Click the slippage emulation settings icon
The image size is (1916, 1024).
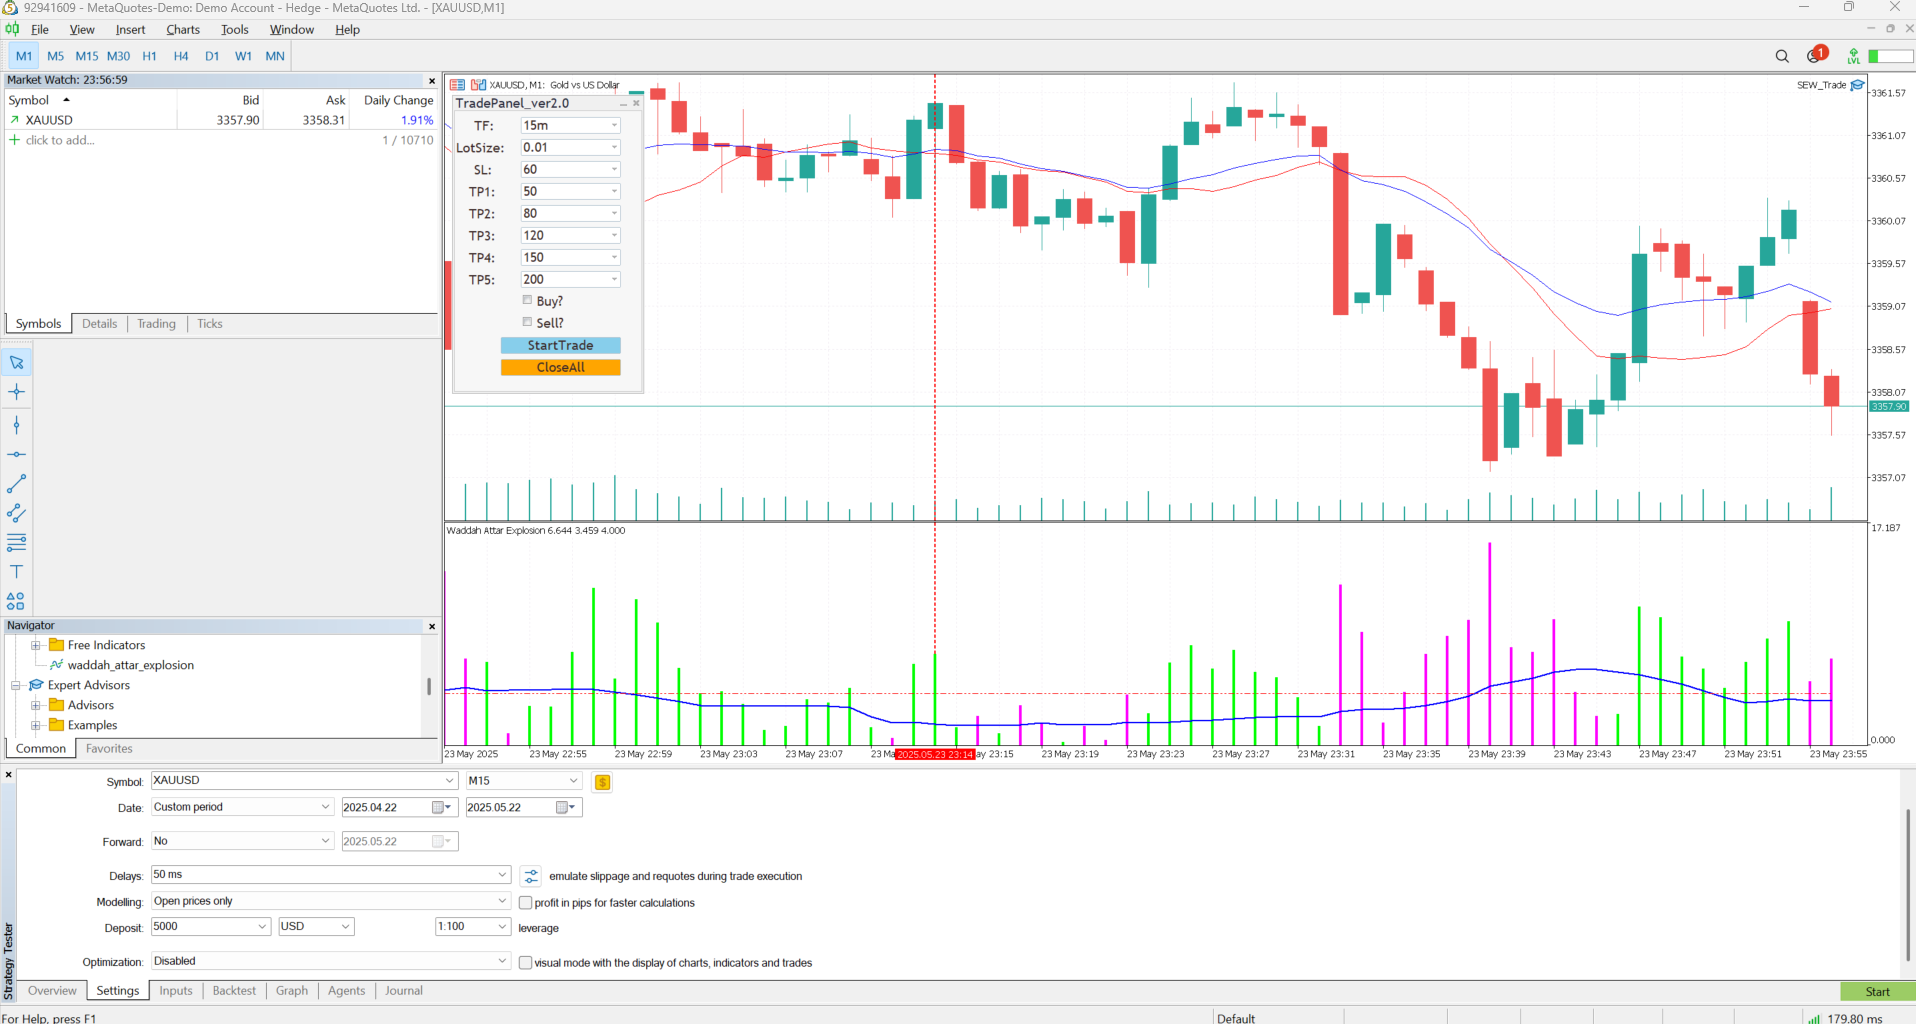tap(531, 876)
